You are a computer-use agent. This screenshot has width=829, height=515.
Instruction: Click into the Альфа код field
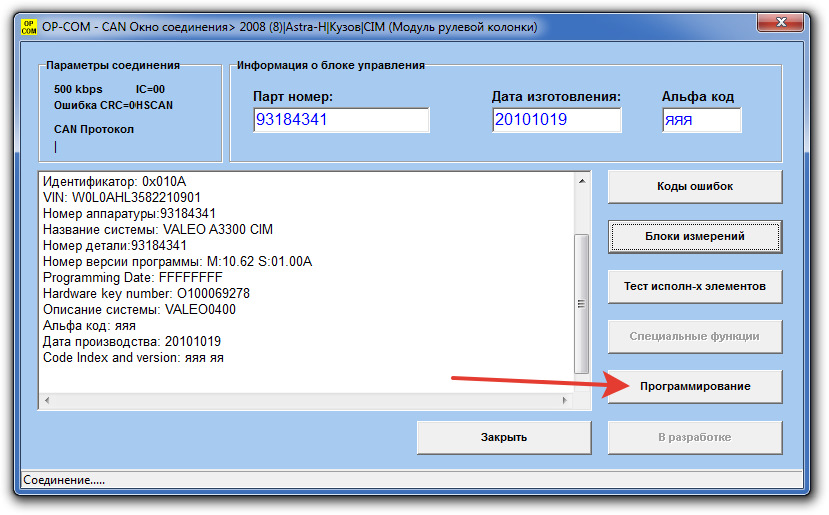[702, 120]
